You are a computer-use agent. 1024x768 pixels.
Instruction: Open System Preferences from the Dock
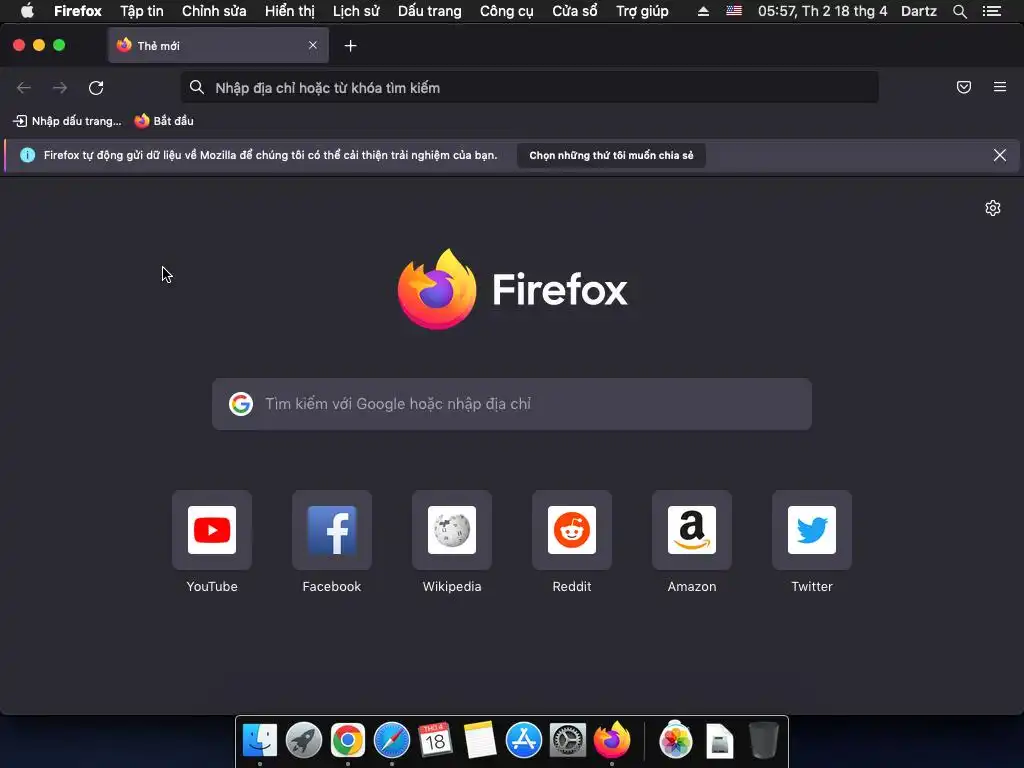click(568, 741)
